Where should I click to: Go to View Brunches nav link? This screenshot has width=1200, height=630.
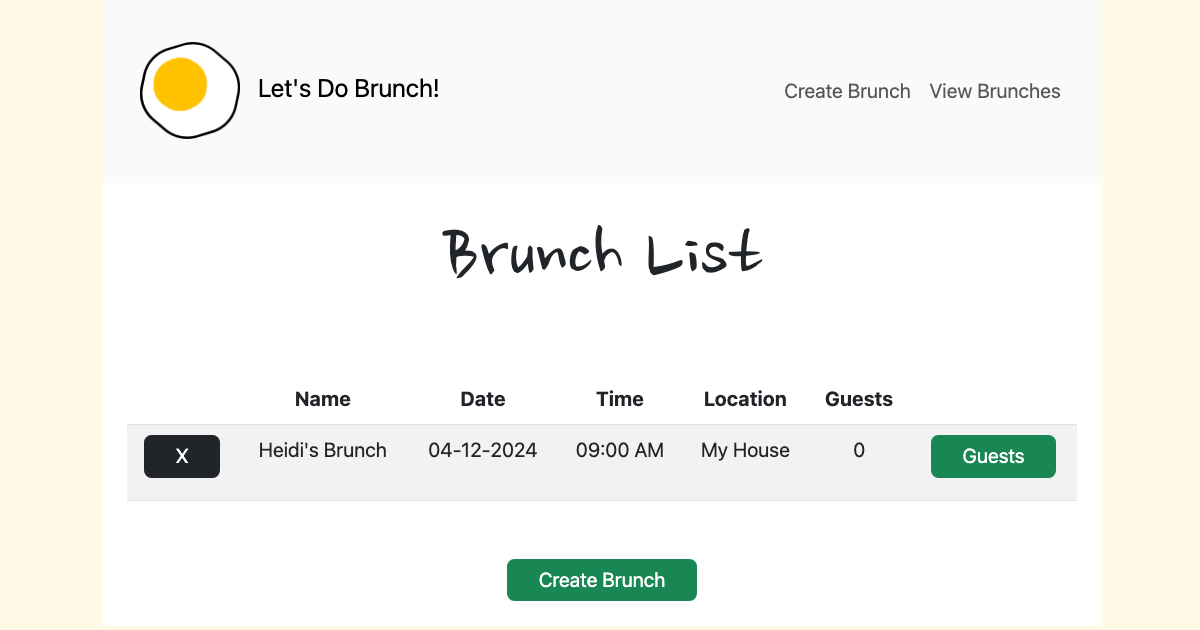pos(995,91)
